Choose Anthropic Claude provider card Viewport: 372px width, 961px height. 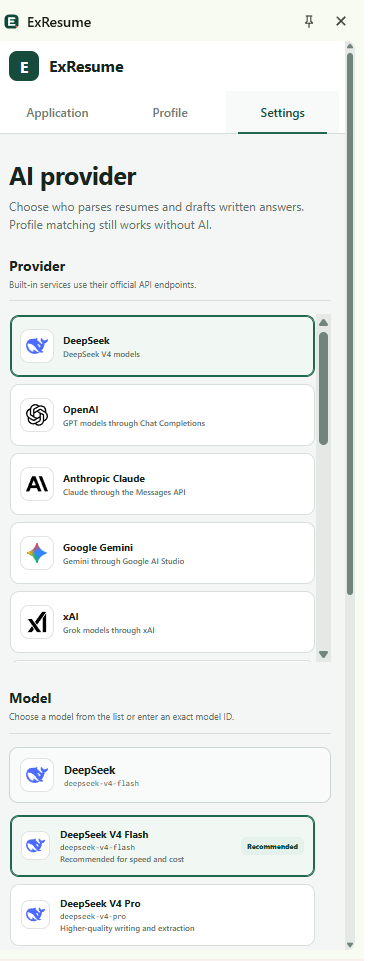162,484
